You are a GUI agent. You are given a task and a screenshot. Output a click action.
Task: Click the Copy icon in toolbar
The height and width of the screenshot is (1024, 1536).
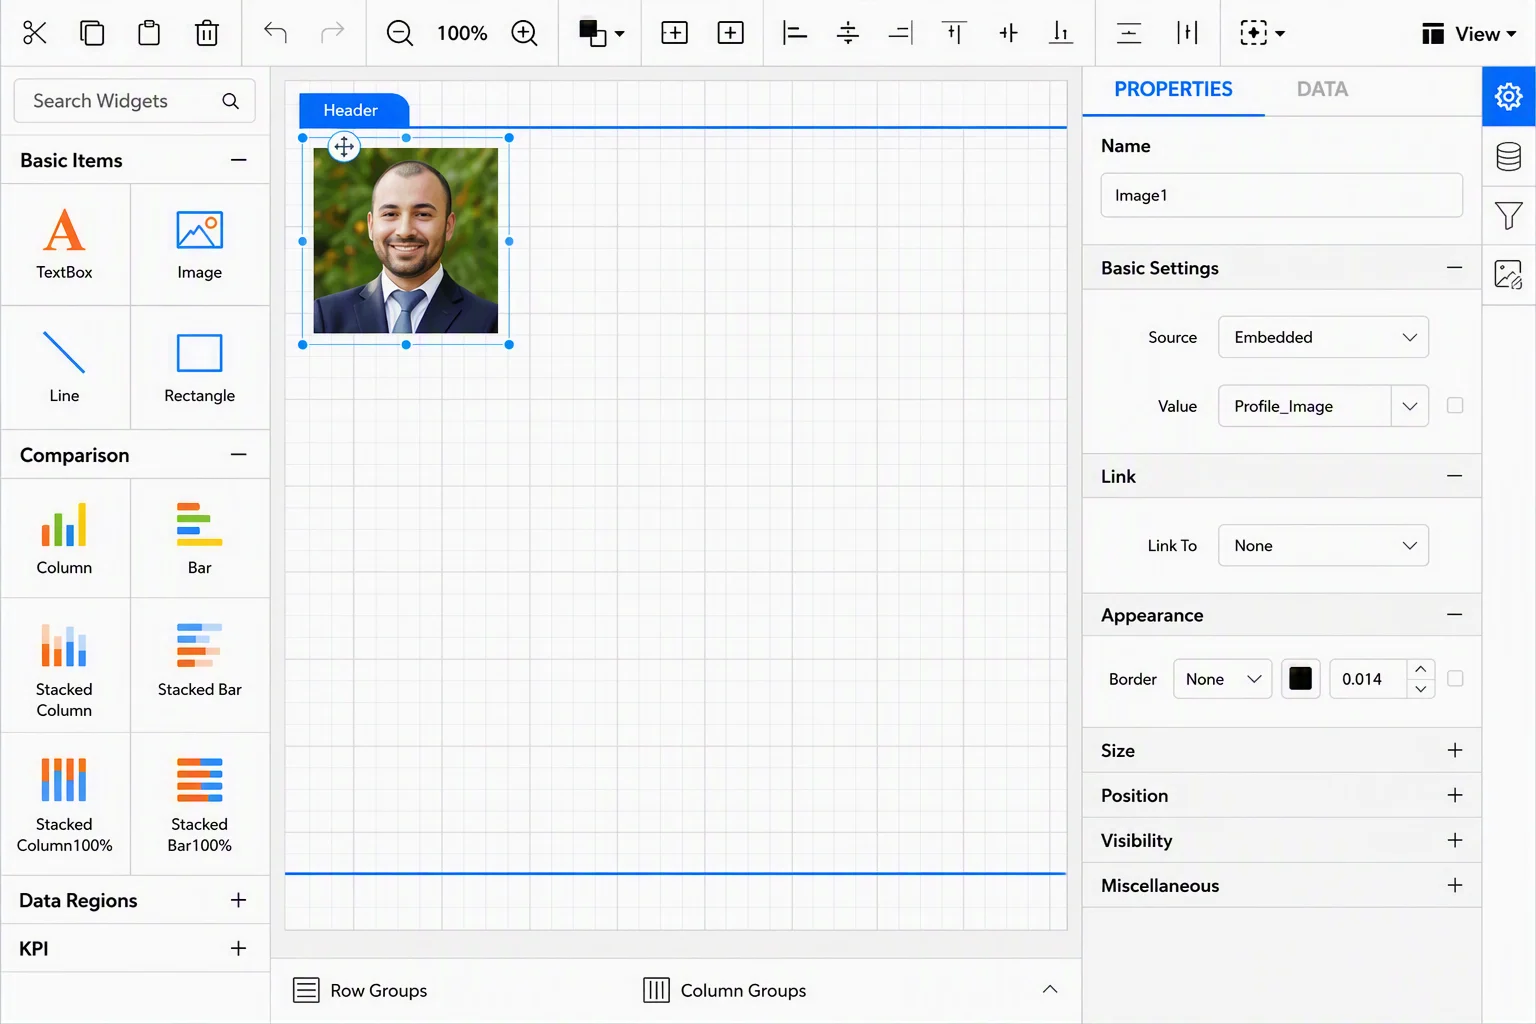(92, 33)
